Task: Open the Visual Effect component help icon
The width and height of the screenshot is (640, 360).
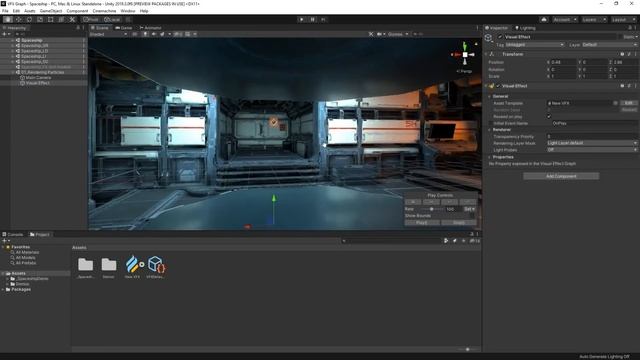Action: pyautogui.click(x=622, y=86)
